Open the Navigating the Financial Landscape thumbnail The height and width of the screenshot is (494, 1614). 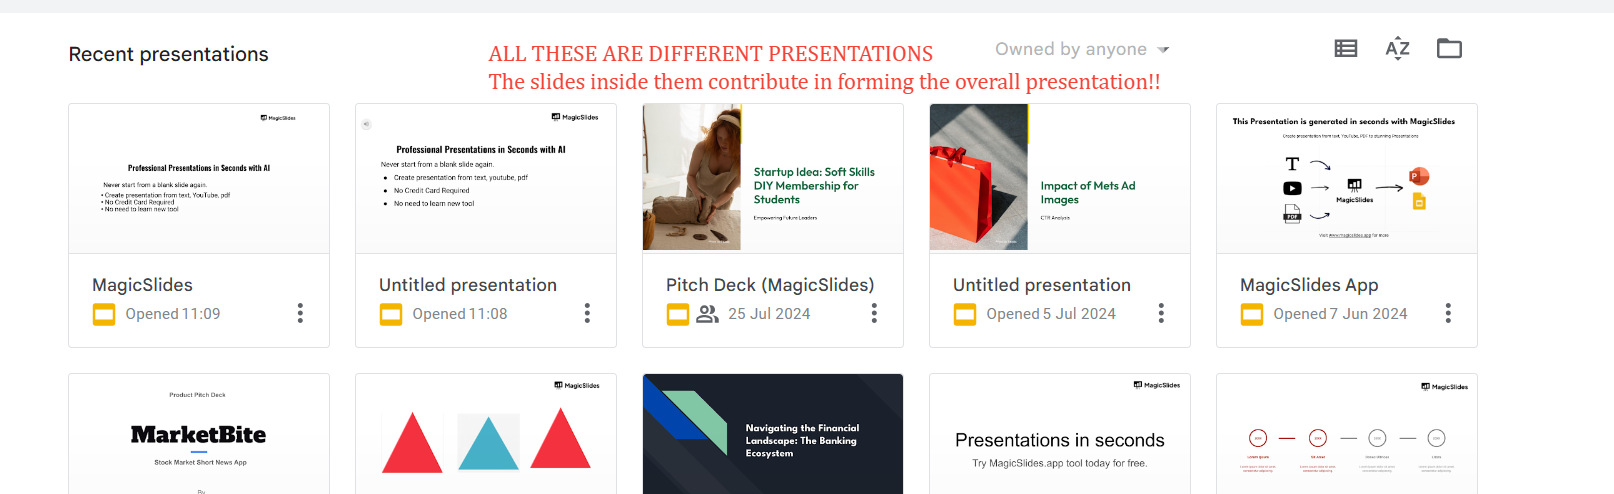point(773,434)
